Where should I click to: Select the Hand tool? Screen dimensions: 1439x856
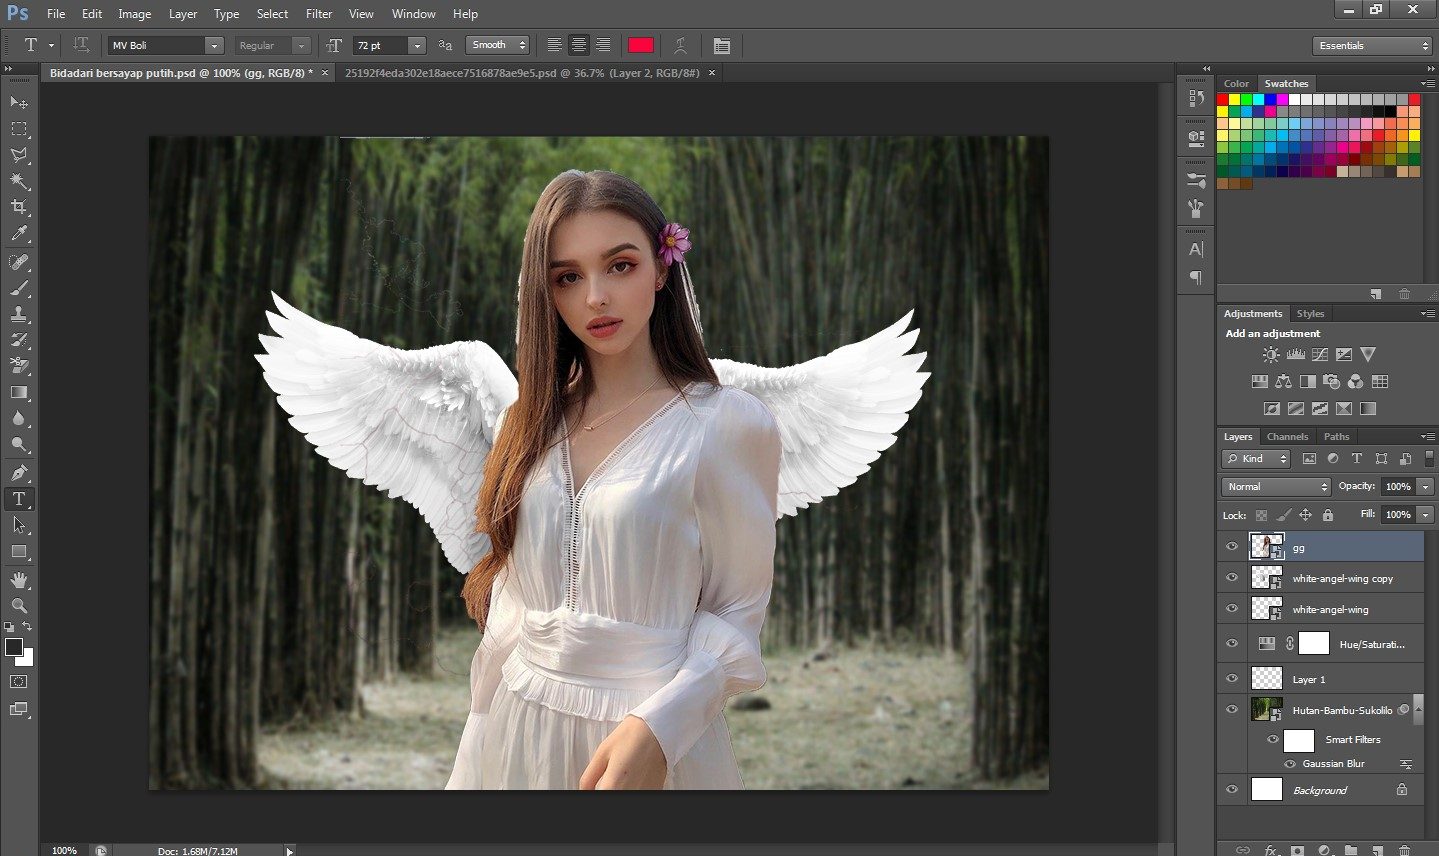coord(19,579)
